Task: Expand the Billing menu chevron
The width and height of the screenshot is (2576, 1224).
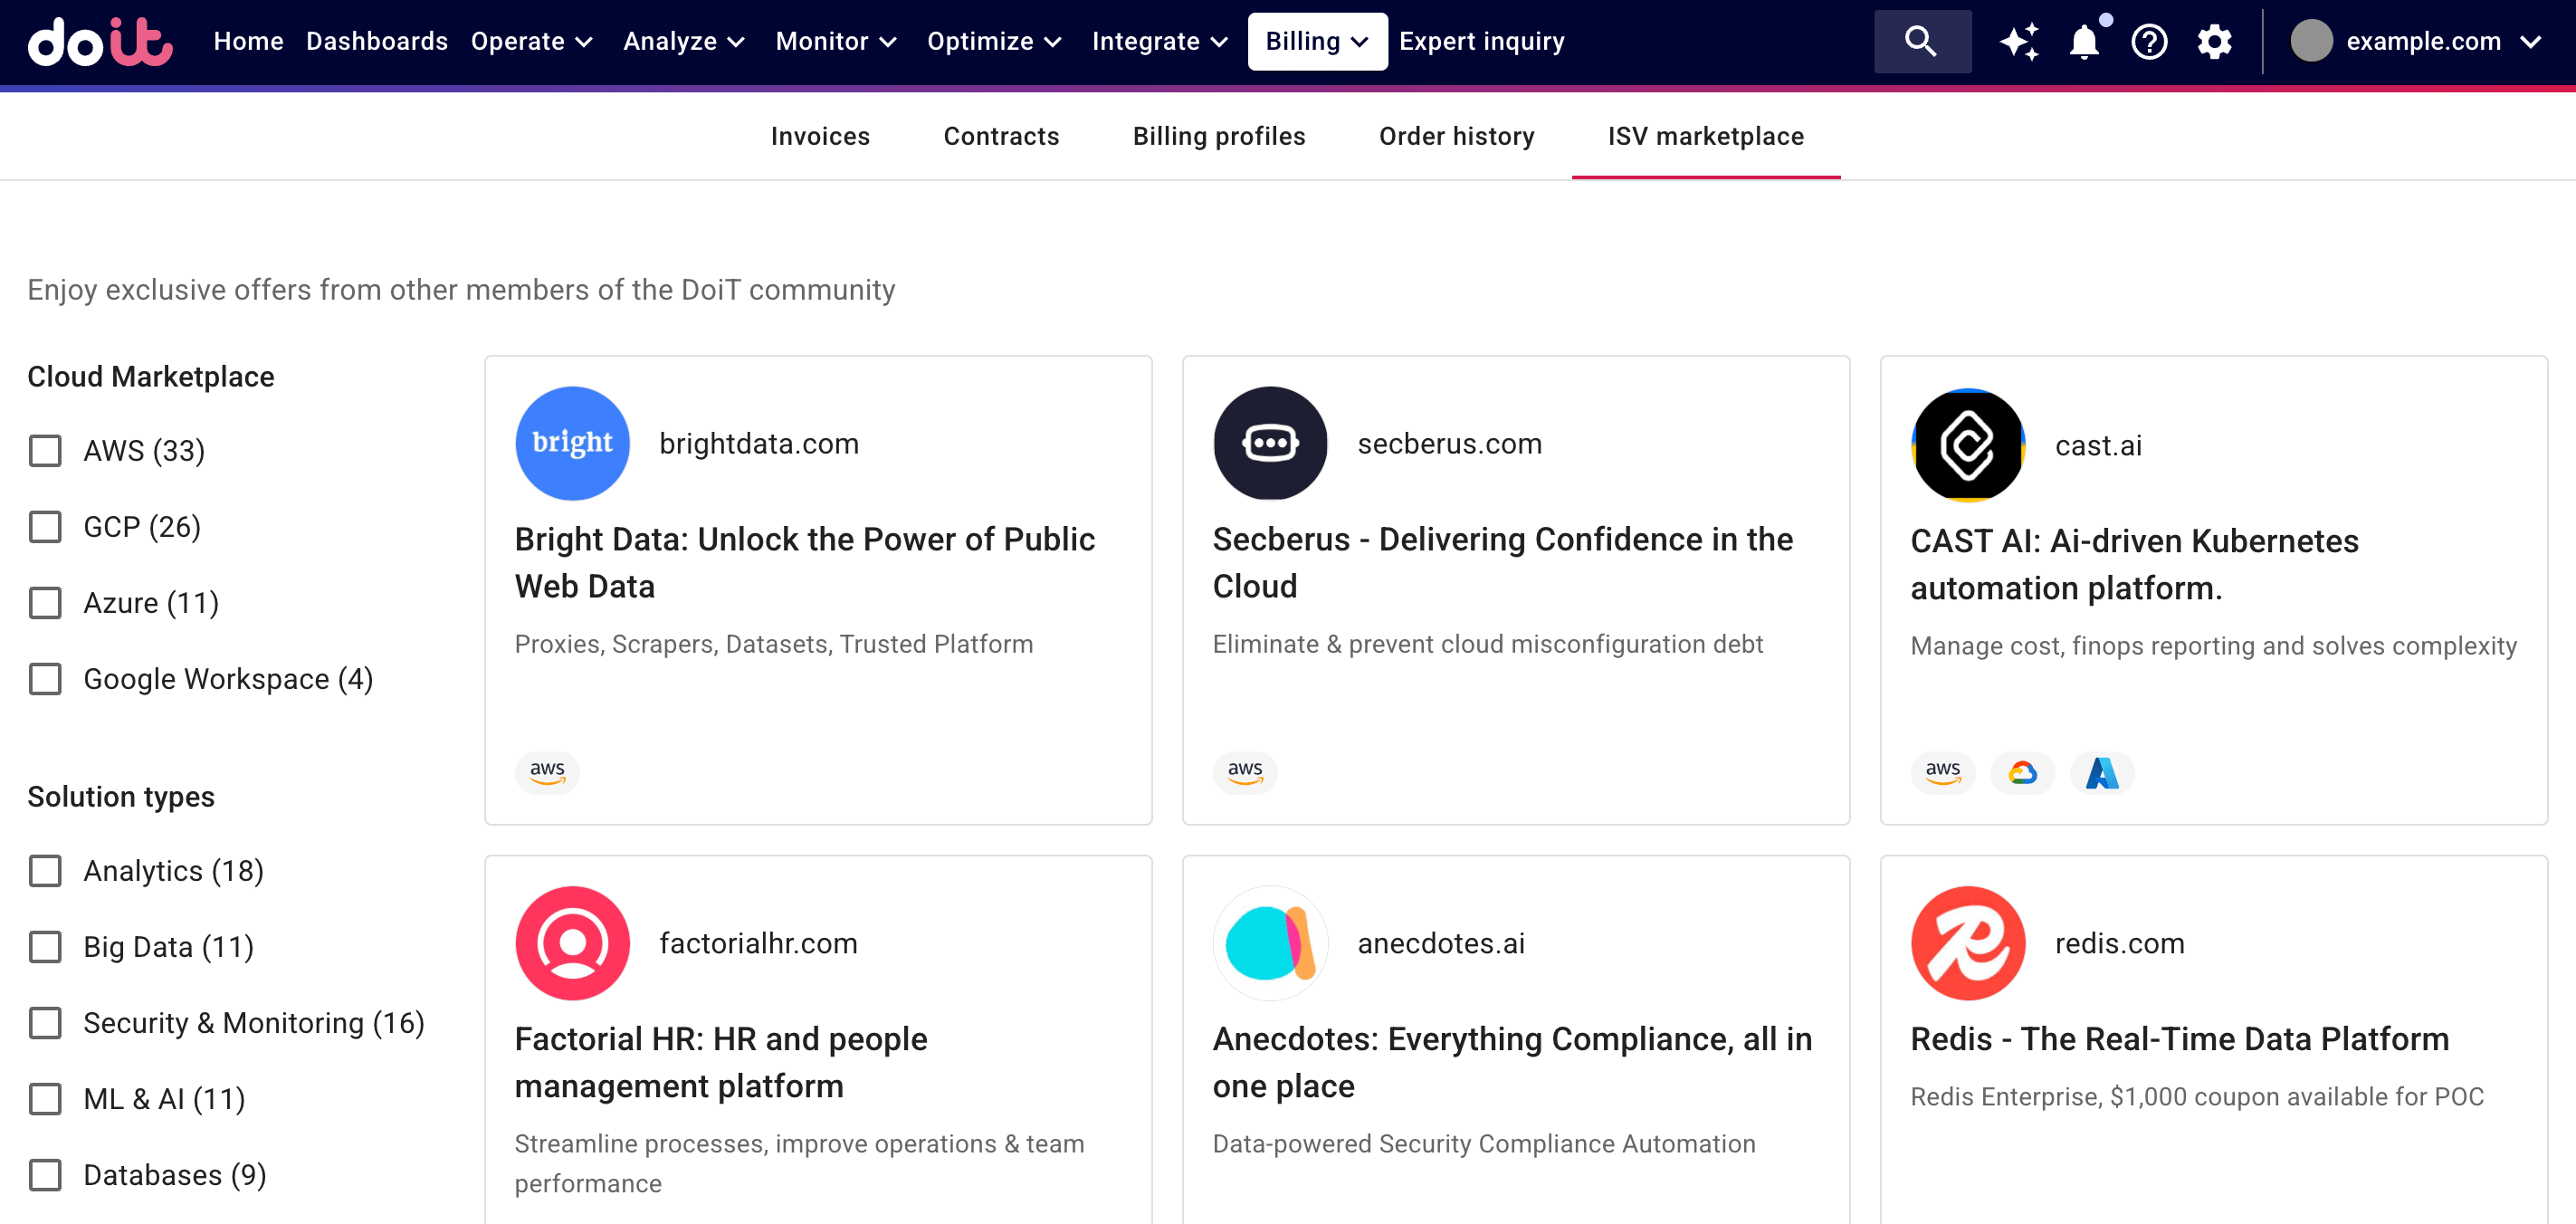Action: tap(1360, 41)
